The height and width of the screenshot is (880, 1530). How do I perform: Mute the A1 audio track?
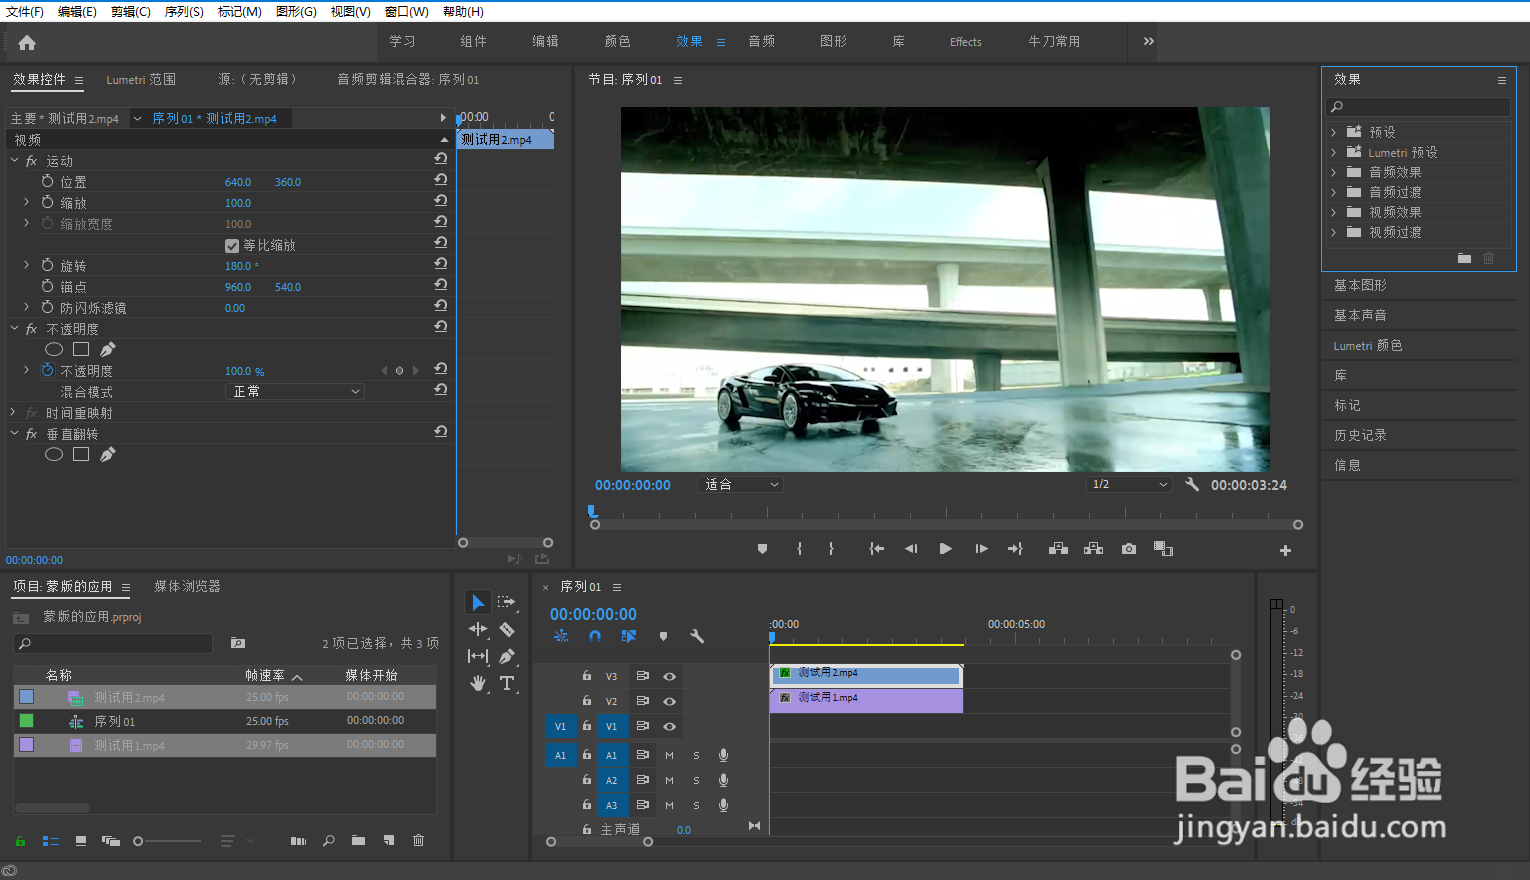pyautogui.click(x=669, y=755)
